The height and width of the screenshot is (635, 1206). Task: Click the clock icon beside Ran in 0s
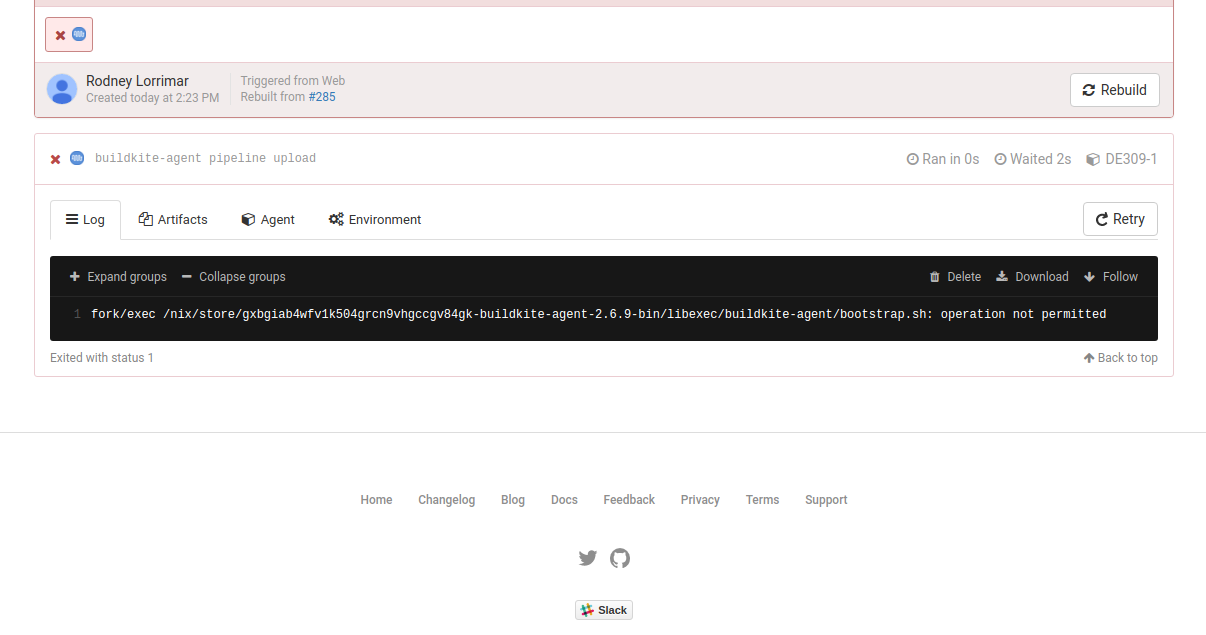(x=912, y=158)
